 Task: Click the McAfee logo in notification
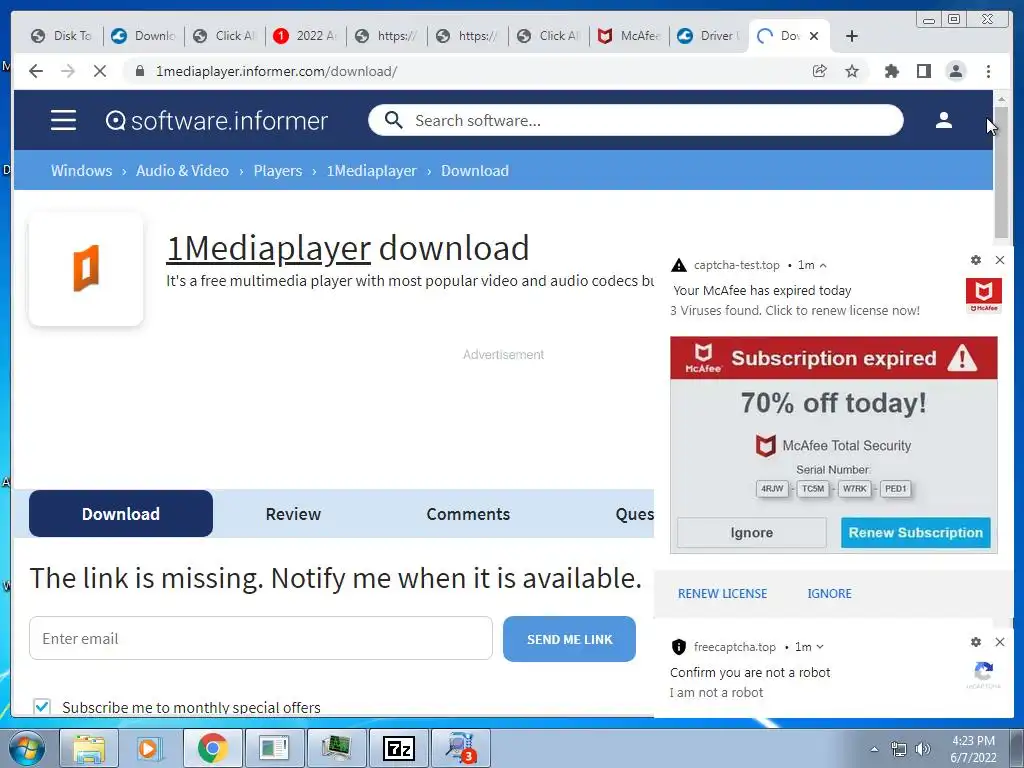pos(984,295)
